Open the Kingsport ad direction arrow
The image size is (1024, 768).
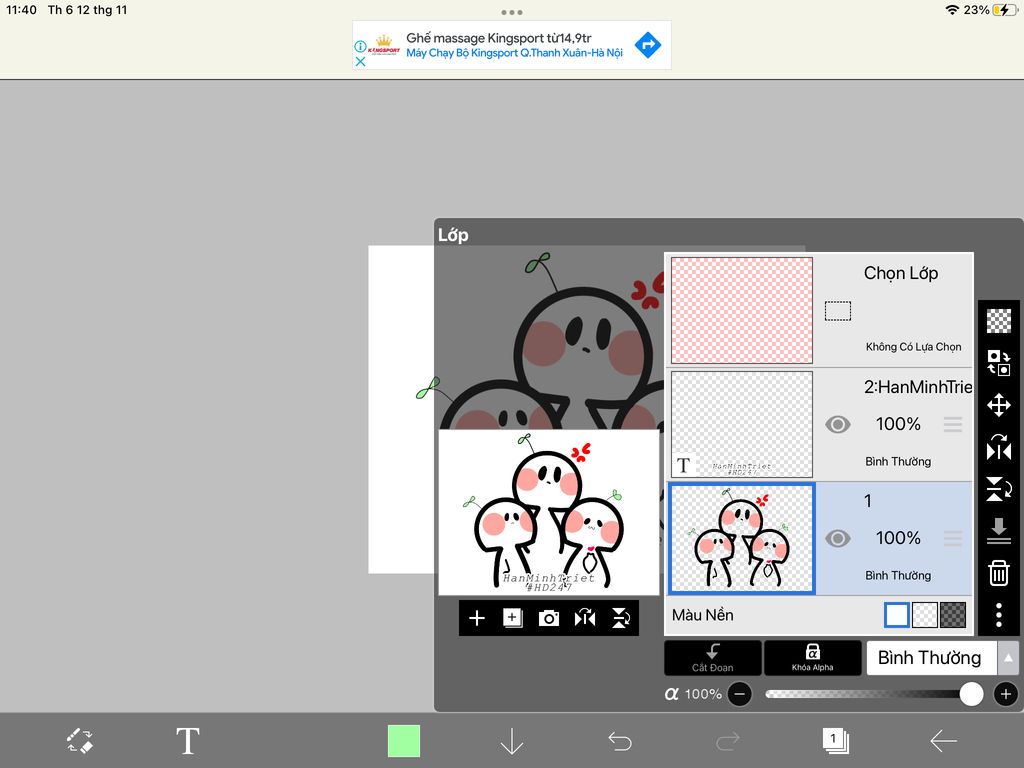click(x=648, y=45)
